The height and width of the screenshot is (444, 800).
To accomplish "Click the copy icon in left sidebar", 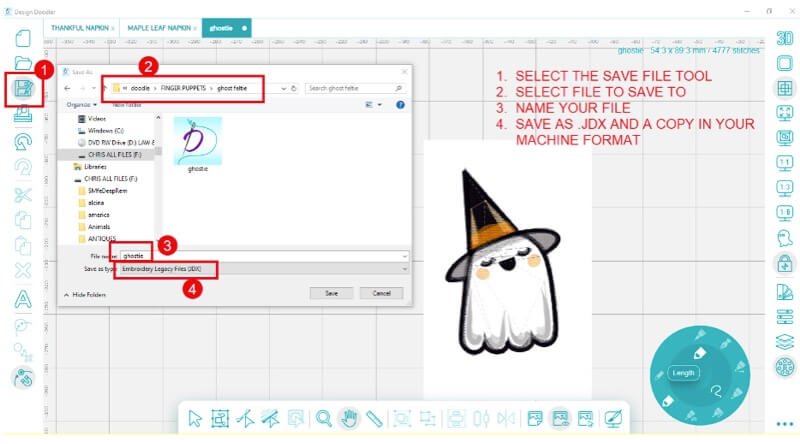I will tap(23, 220).
